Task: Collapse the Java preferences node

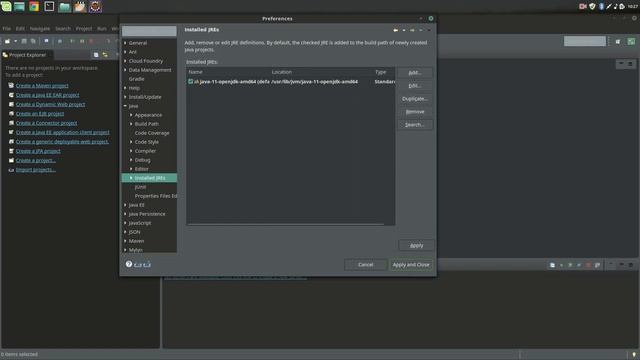Action: pos(125,106)
